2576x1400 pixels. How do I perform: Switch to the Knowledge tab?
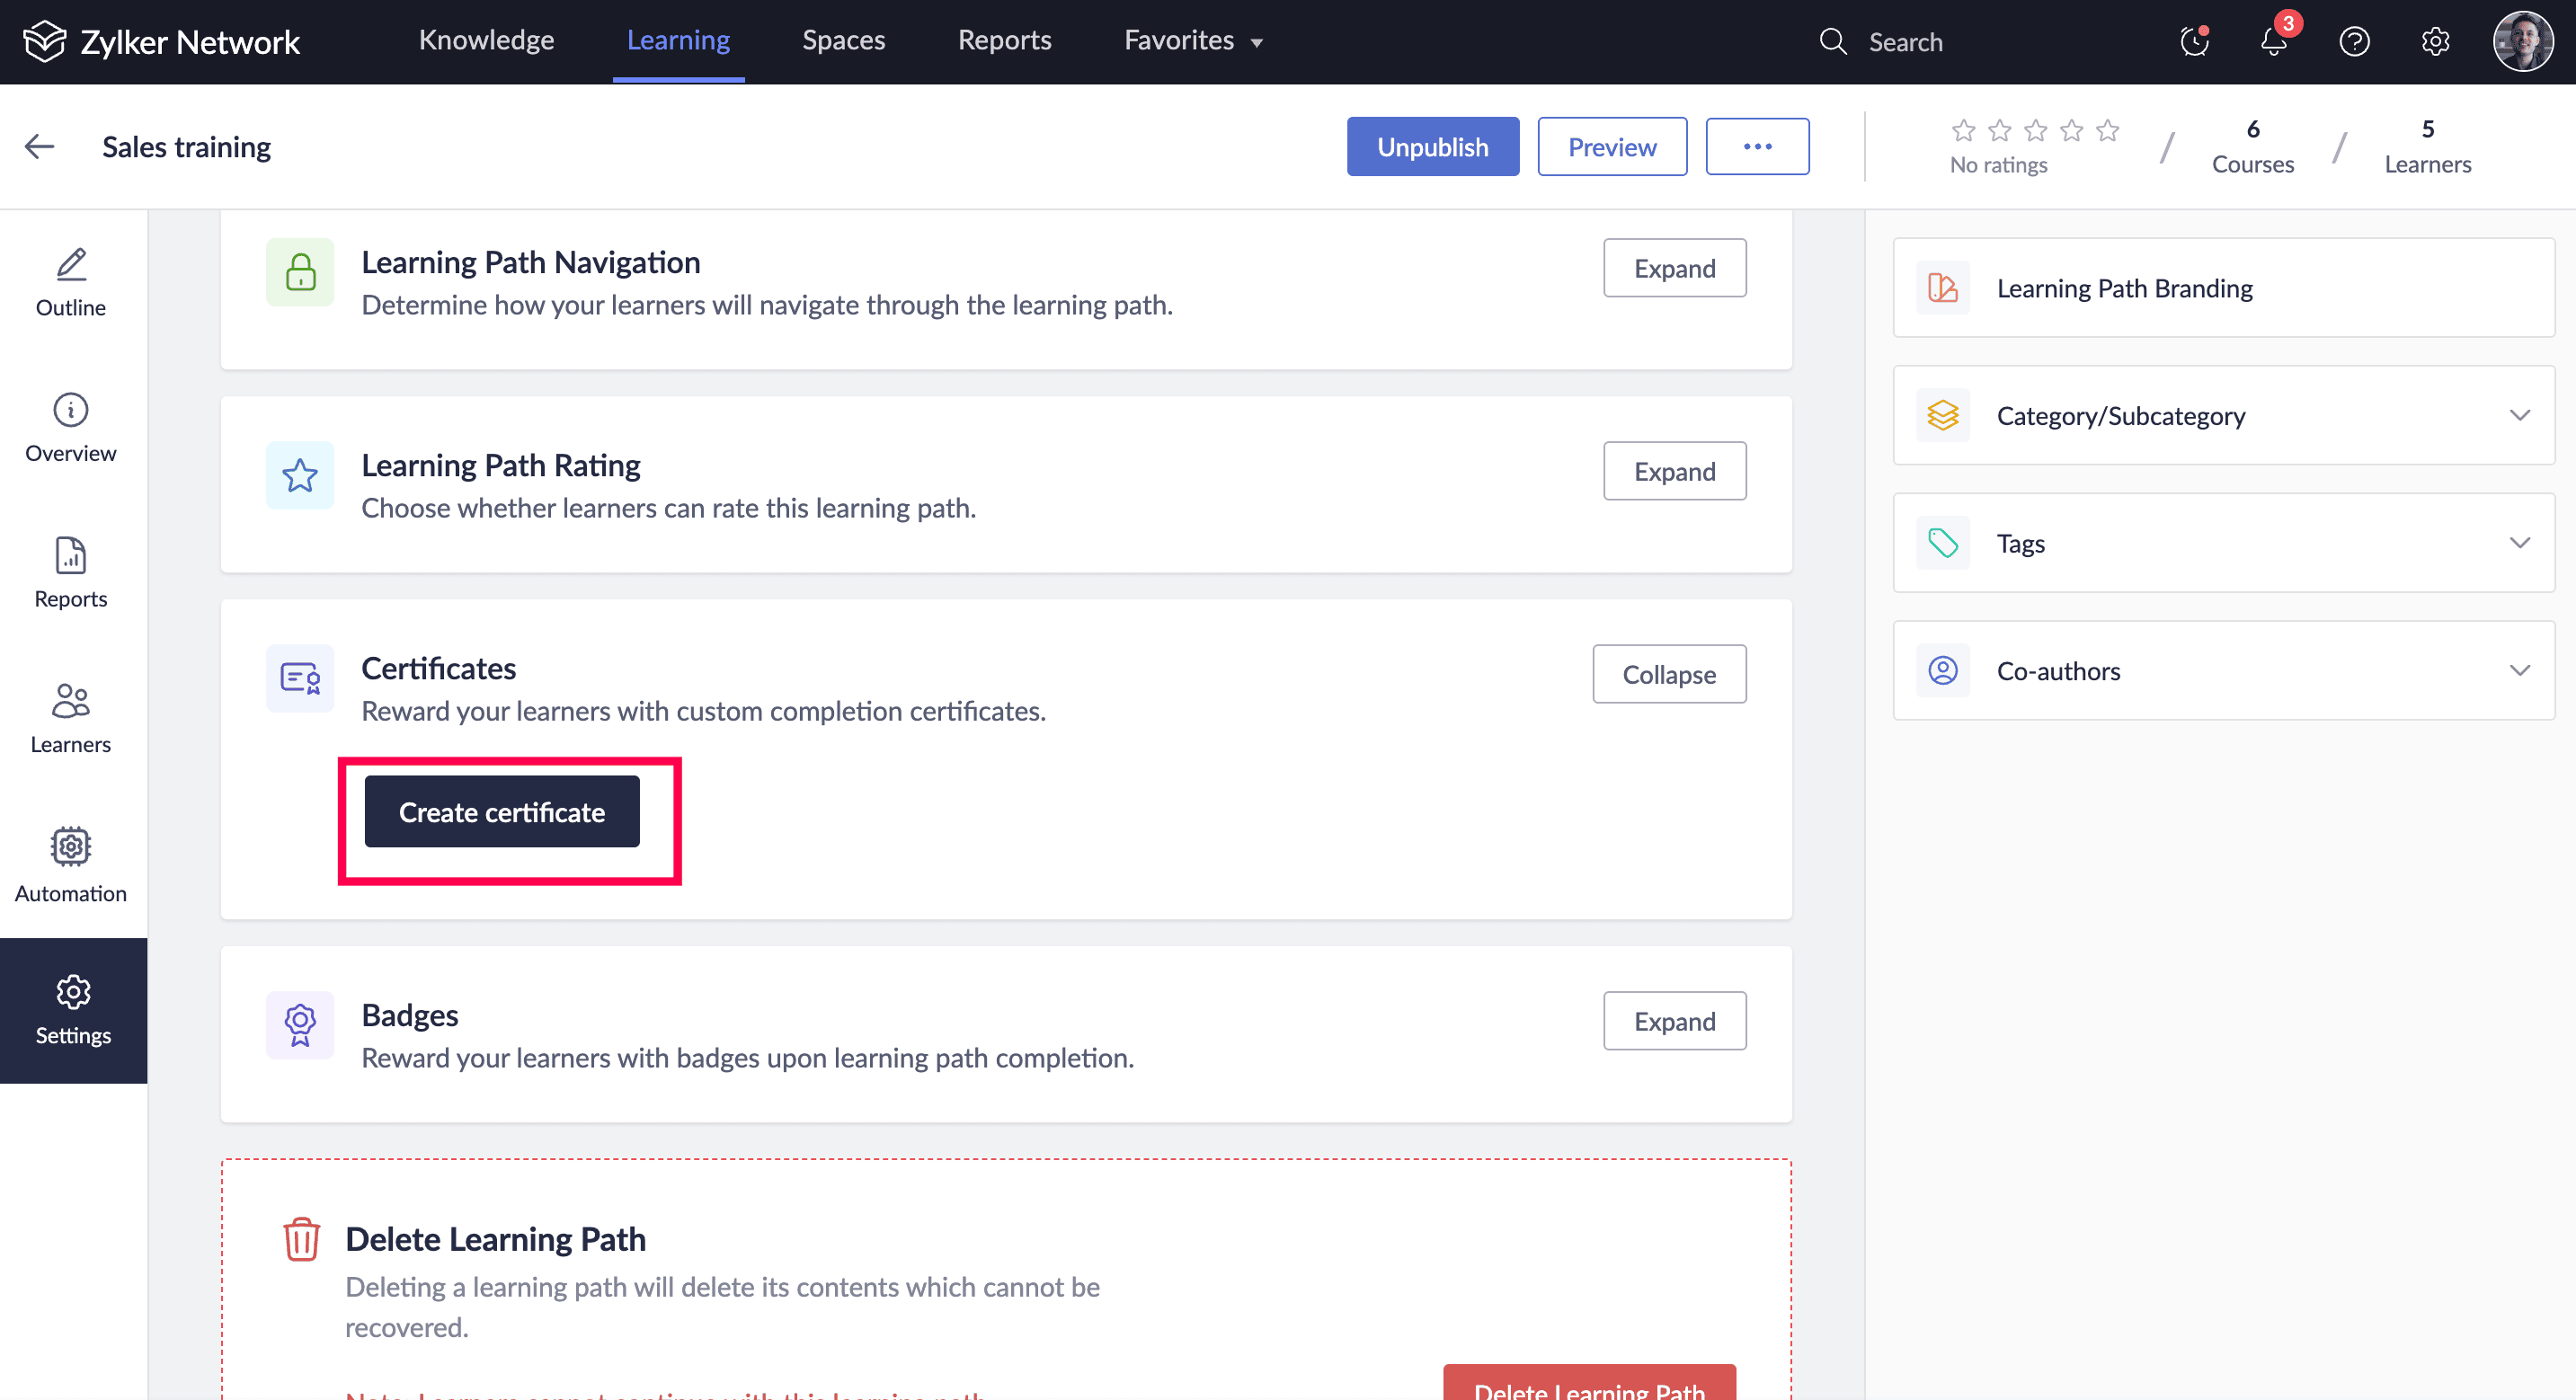coord(486,40)
